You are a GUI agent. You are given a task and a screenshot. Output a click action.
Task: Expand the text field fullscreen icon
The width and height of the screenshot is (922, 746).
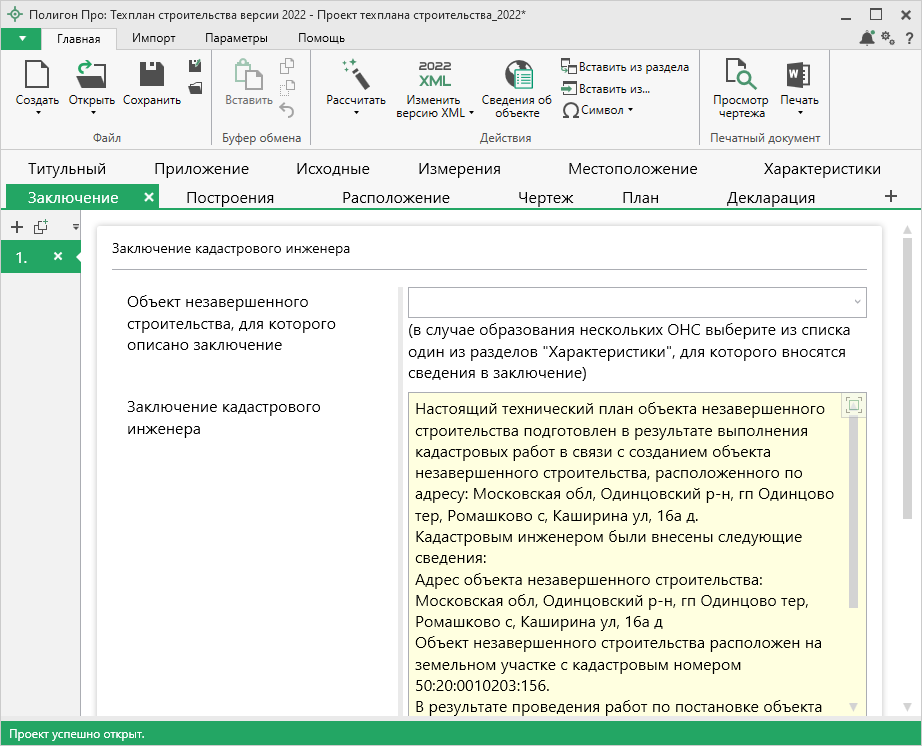click(853, 405)
